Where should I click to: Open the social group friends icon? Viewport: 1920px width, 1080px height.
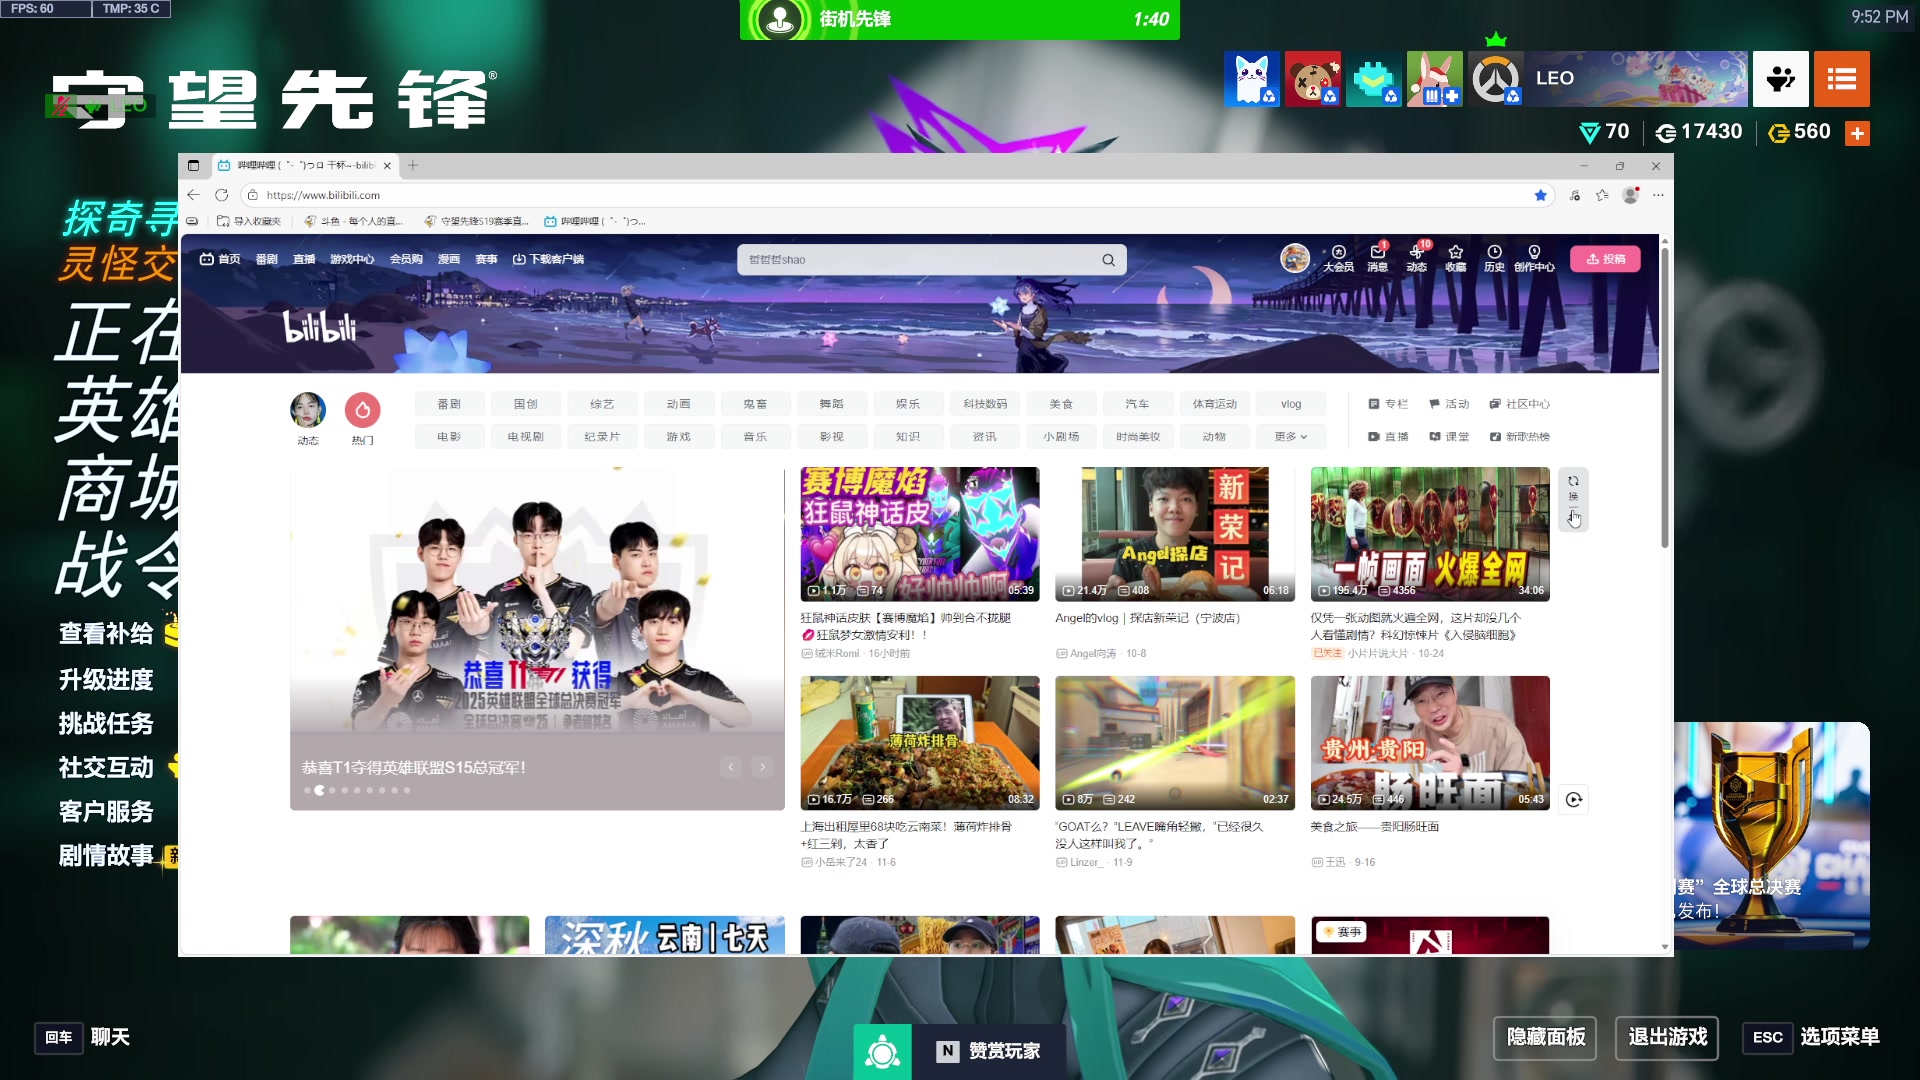[1780, 79]
